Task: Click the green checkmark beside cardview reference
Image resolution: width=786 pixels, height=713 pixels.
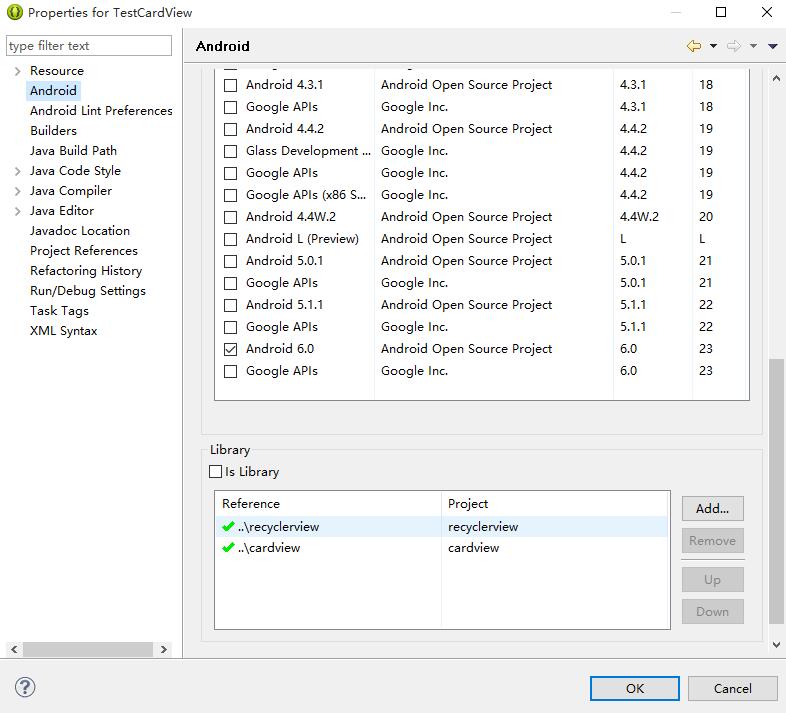Action: click(x=229, y=548)
